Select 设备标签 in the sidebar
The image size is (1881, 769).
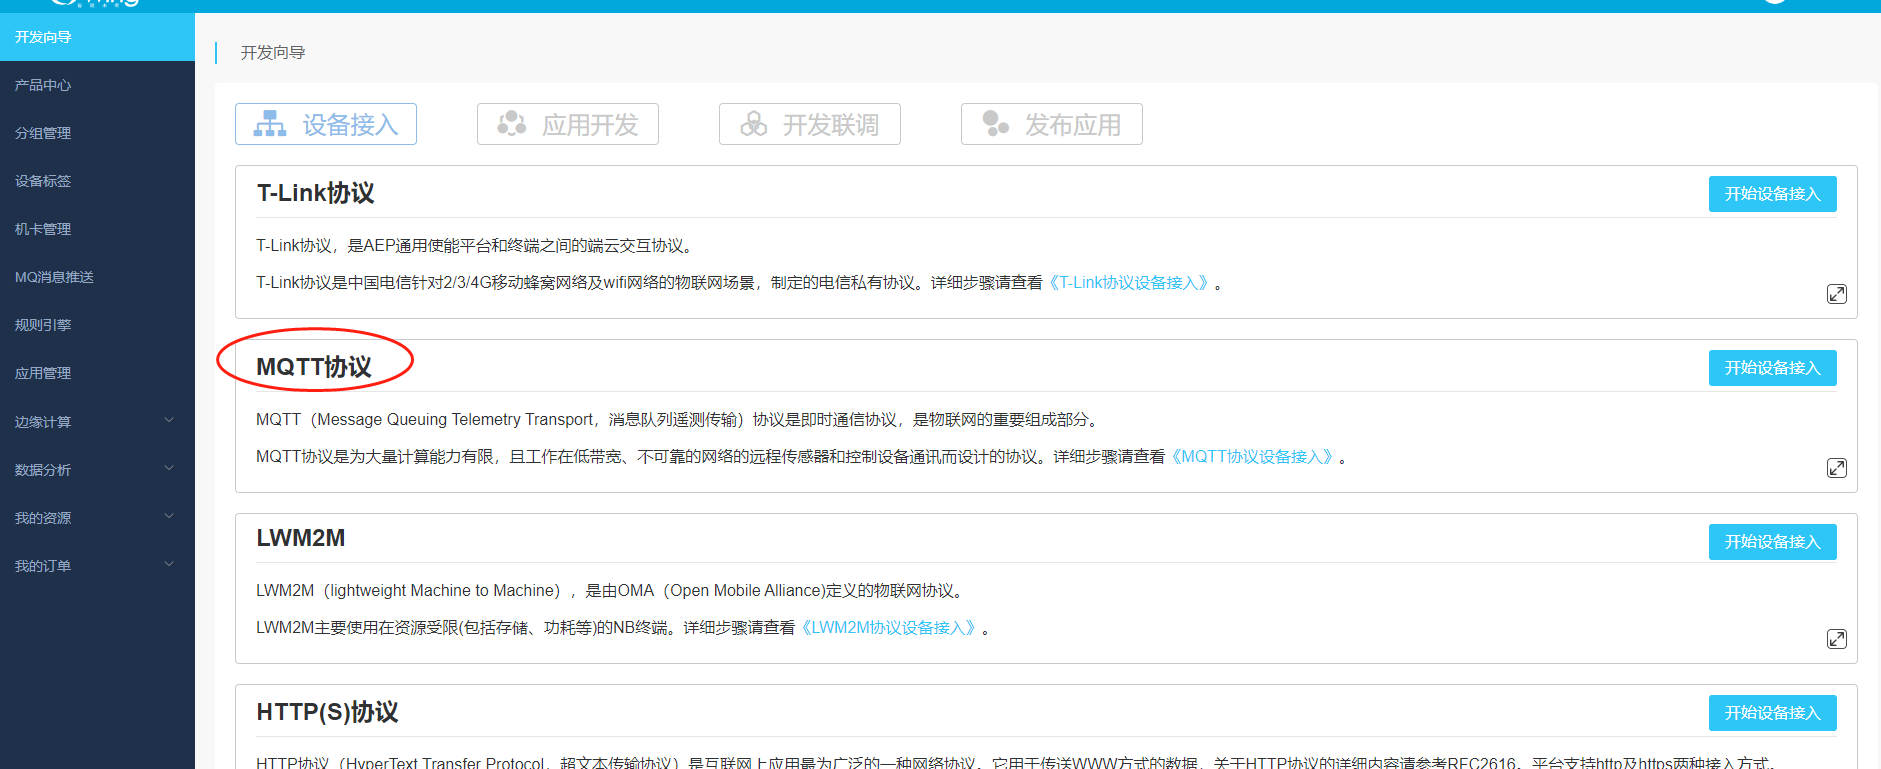tap(97, 181)
